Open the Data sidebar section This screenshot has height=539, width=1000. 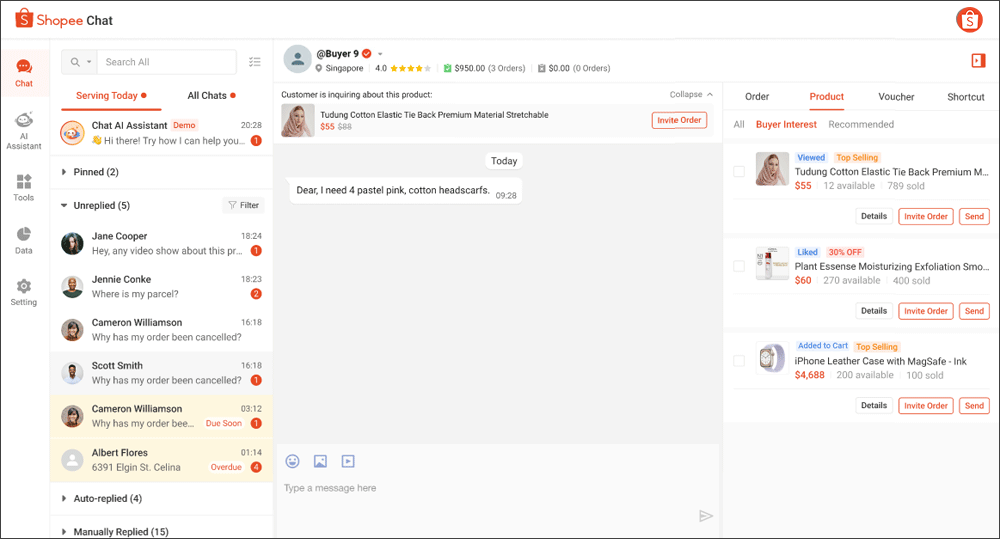24,240
